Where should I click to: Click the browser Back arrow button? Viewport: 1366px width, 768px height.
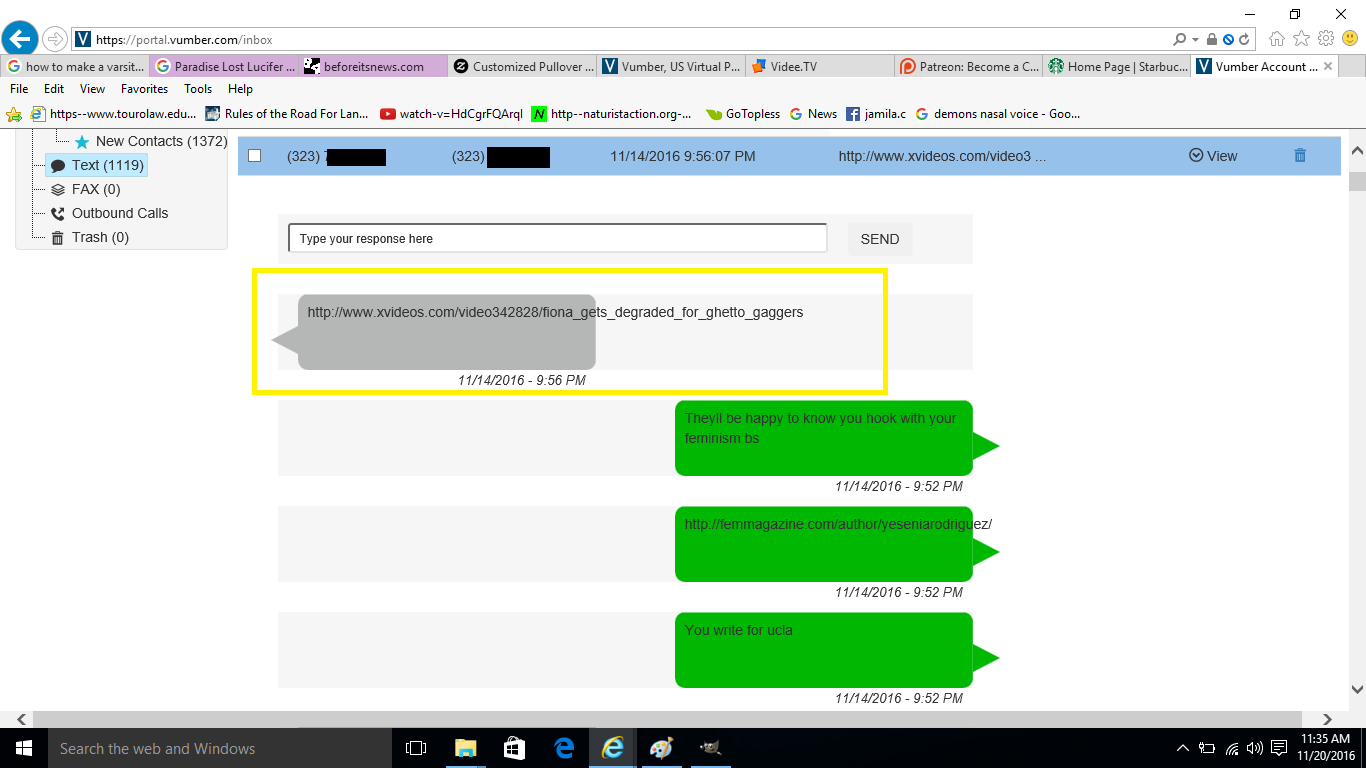[19, 39]
